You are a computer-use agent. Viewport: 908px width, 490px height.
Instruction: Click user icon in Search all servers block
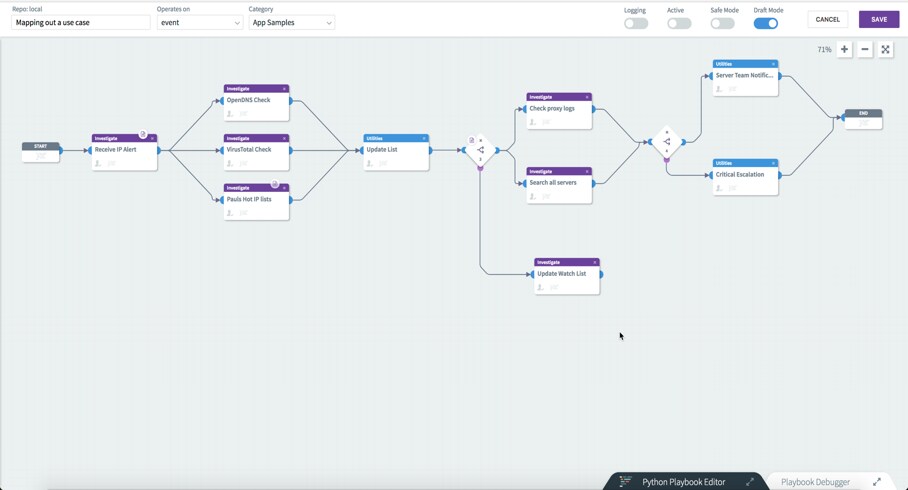point(533,196)
